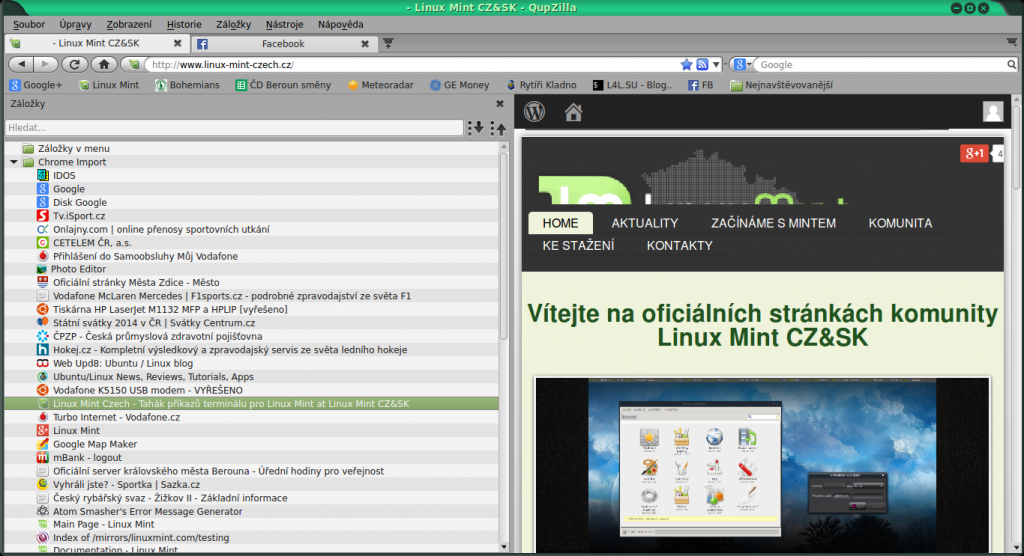Open the Nejnavštěvovanější folder

click(x=780, y=85)
